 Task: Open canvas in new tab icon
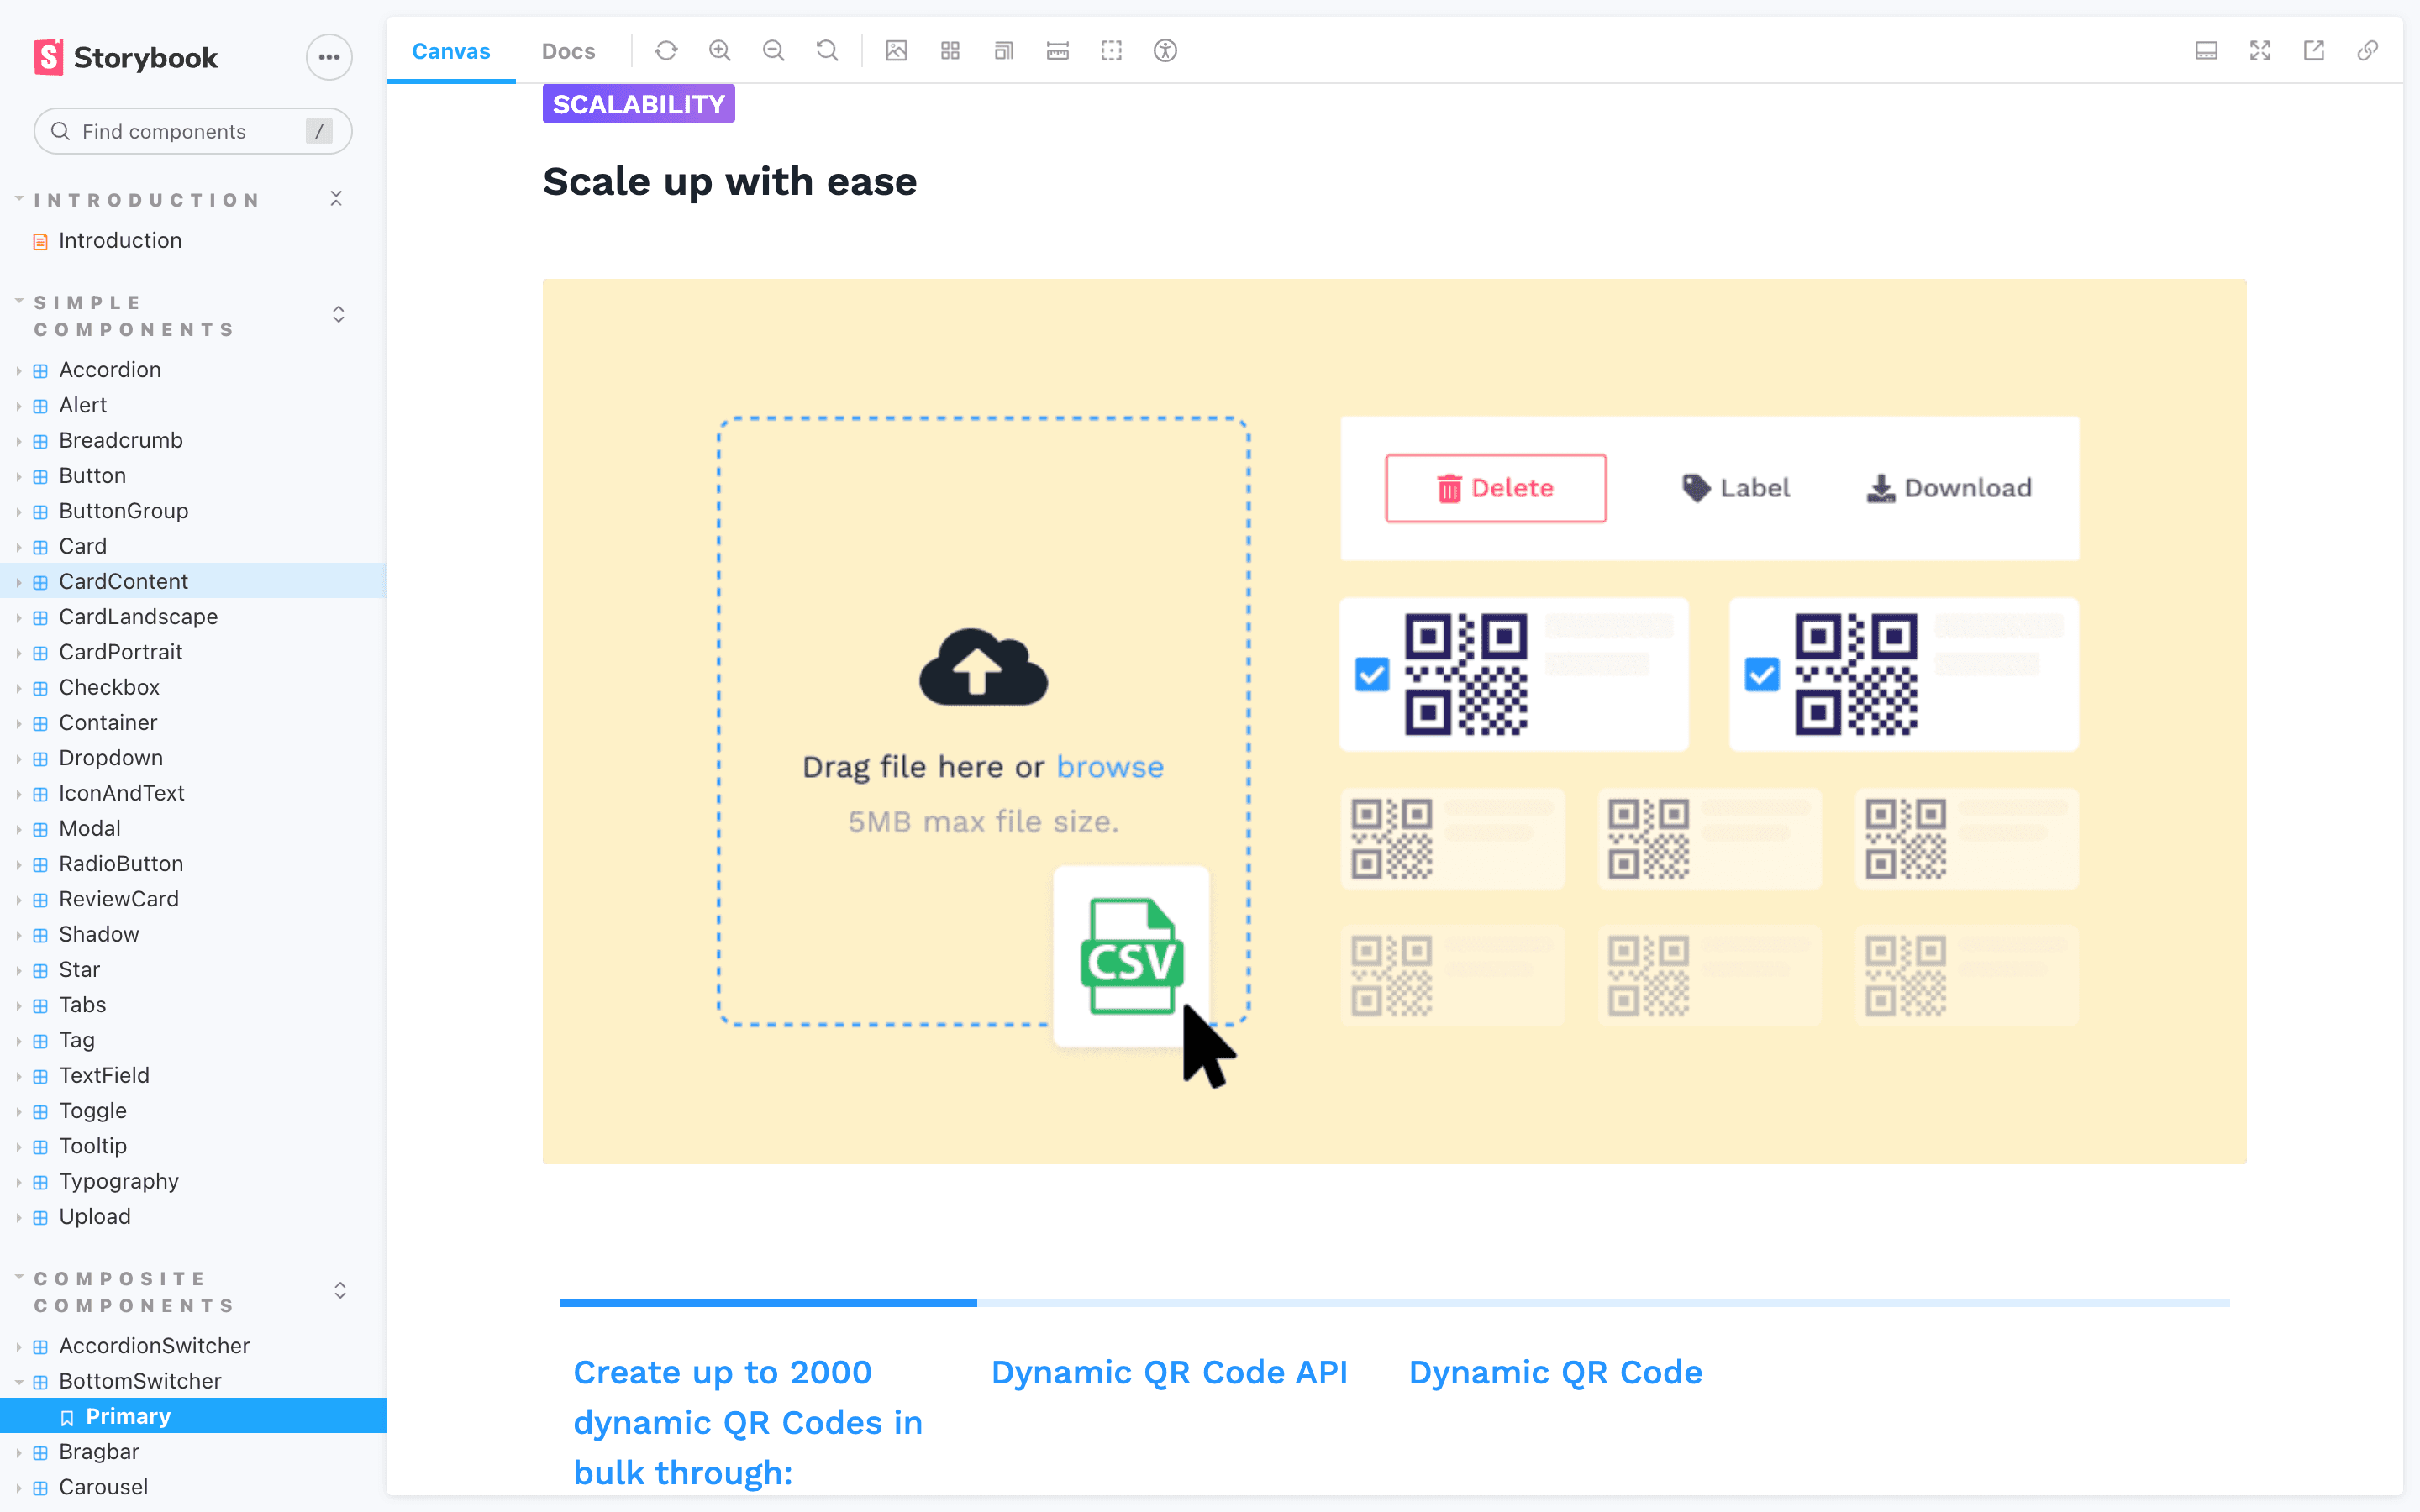[x=2314, y=51]
